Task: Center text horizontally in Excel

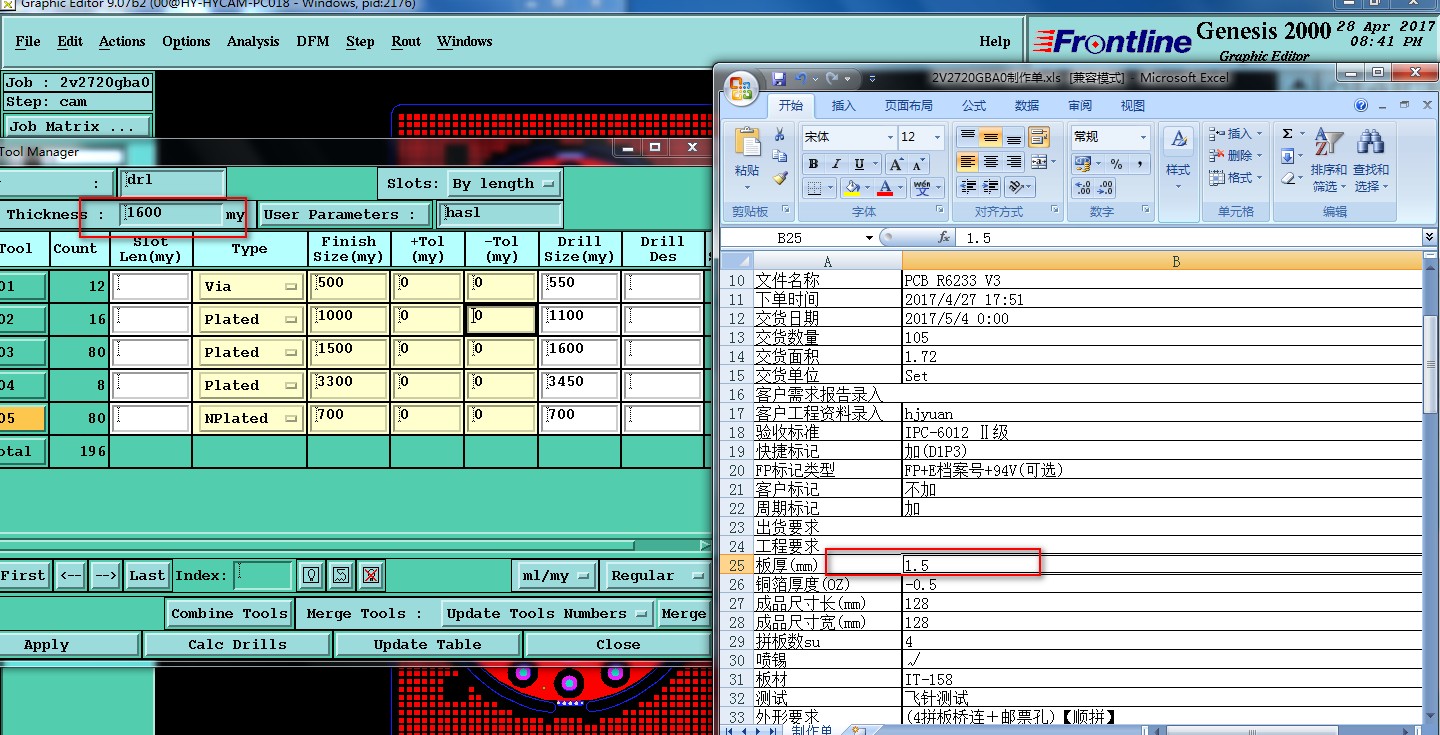Action: (991, 162)
